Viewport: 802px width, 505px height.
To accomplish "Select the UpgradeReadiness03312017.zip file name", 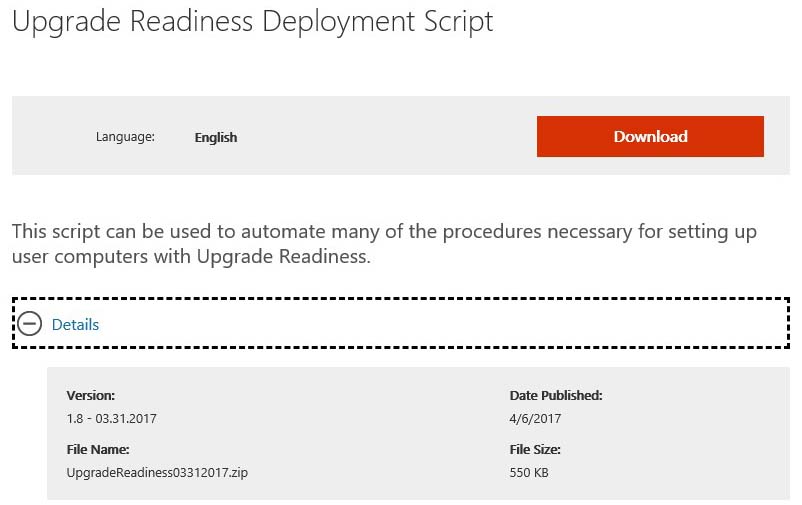I will (157, 472).
